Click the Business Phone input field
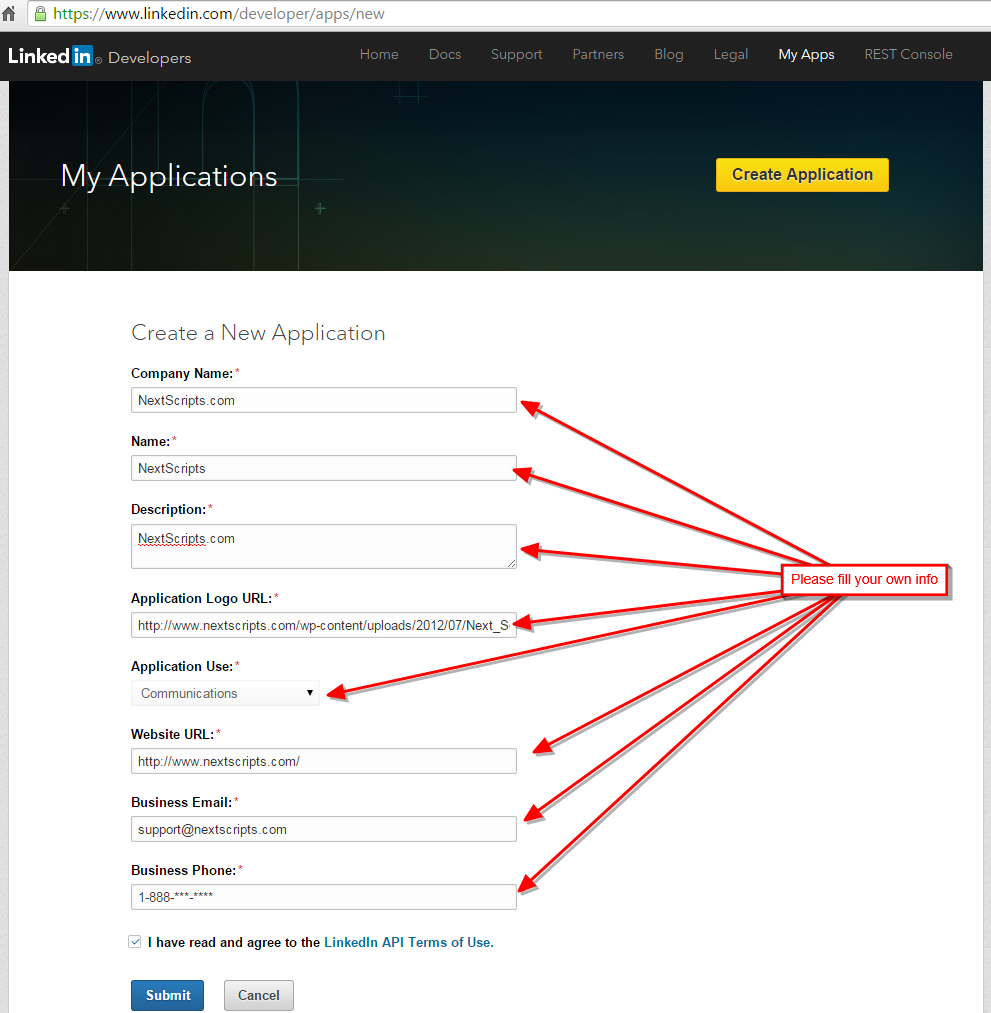This screenshot has width=991, height=1013. tap(324, 897)
